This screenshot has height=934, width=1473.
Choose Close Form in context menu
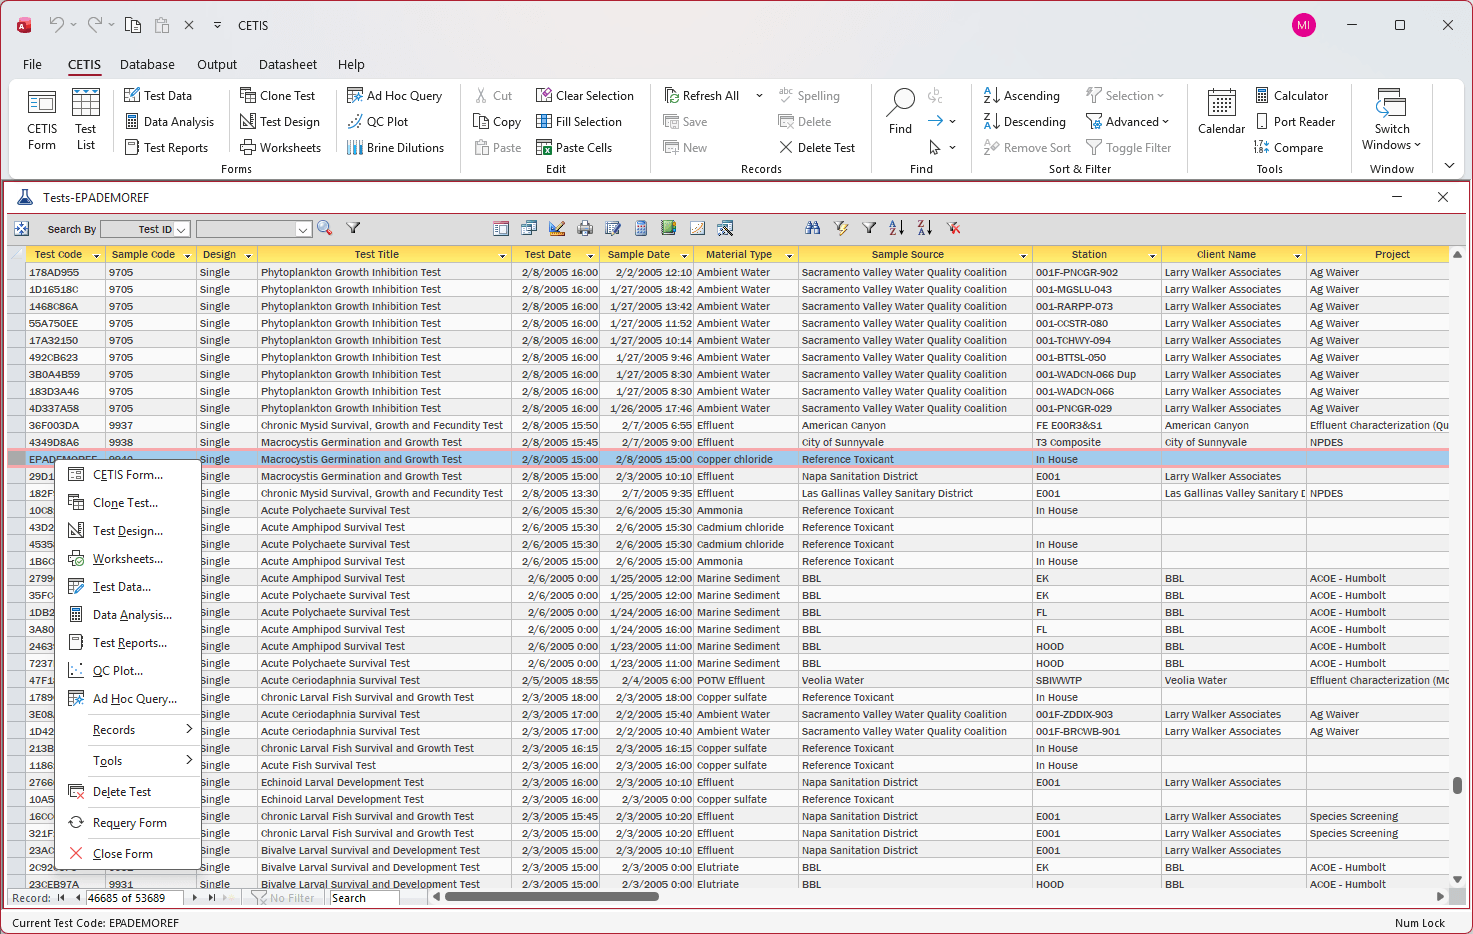coord(128,854)
